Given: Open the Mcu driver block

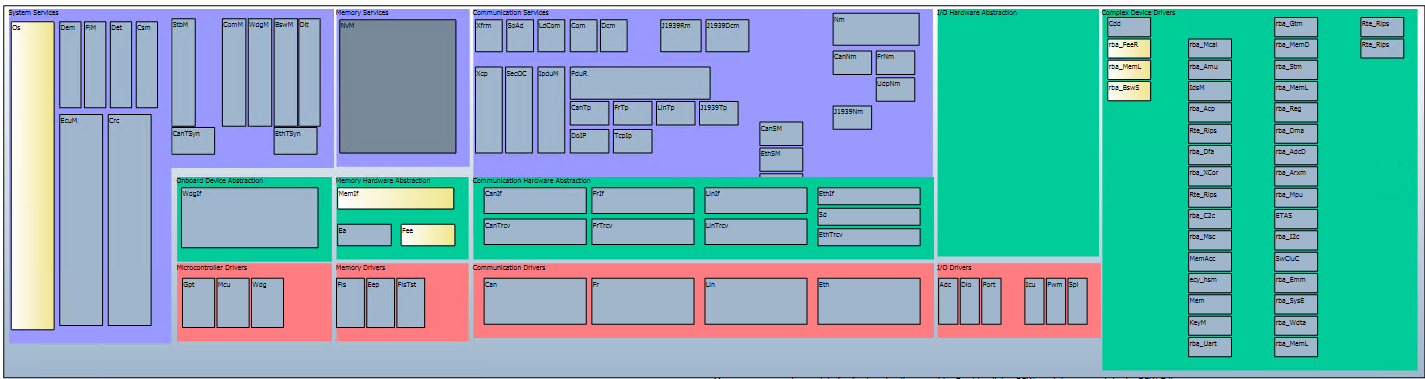Looking at the screenshot, I should point(233,303).
